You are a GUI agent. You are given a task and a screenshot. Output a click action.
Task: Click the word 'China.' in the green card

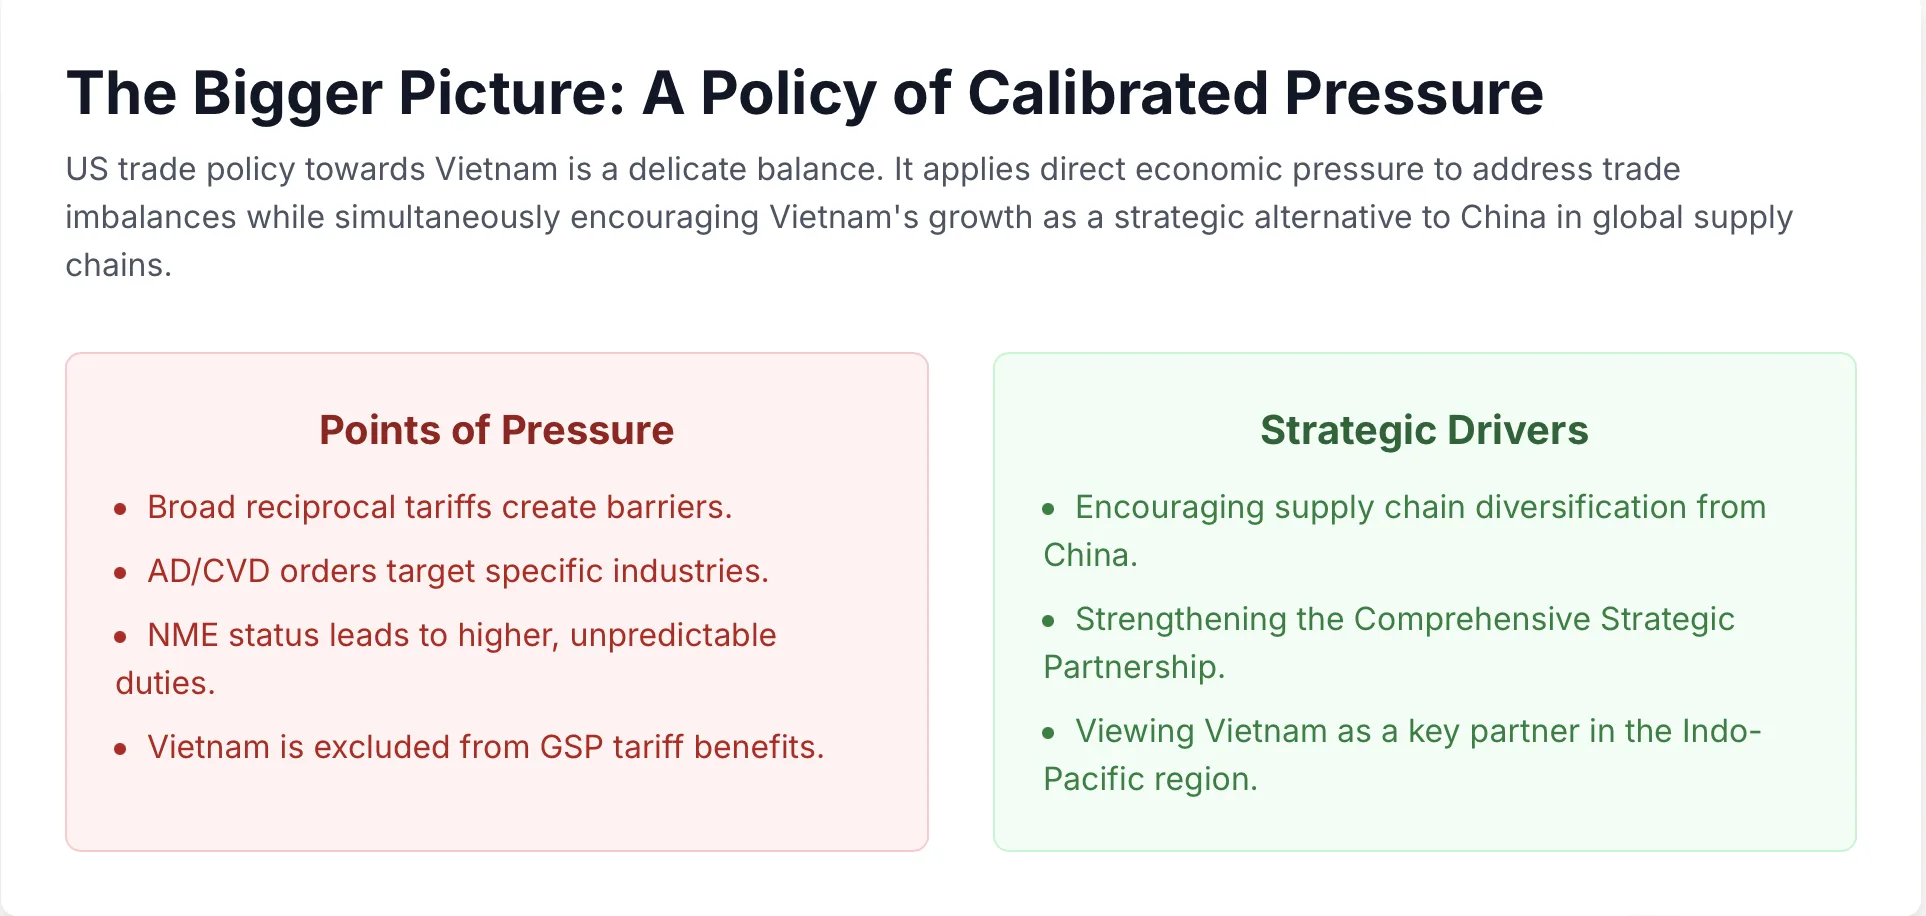pyautogui.click(x=1090, y=555)
